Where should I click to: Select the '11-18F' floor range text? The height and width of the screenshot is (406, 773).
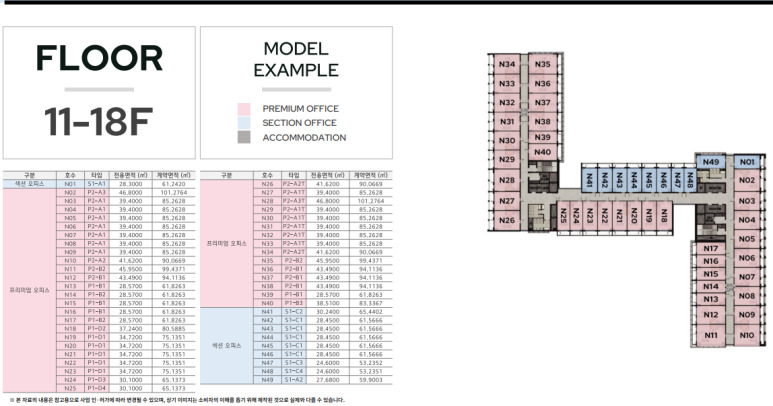coord(99,122)
